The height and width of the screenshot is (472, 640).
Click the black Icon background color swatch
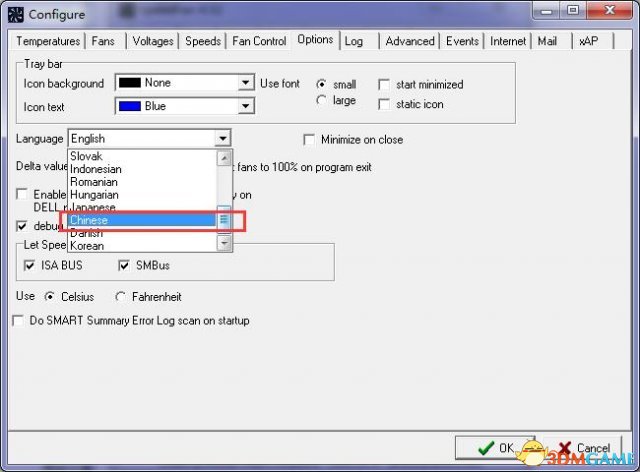[x=129, y=83]
